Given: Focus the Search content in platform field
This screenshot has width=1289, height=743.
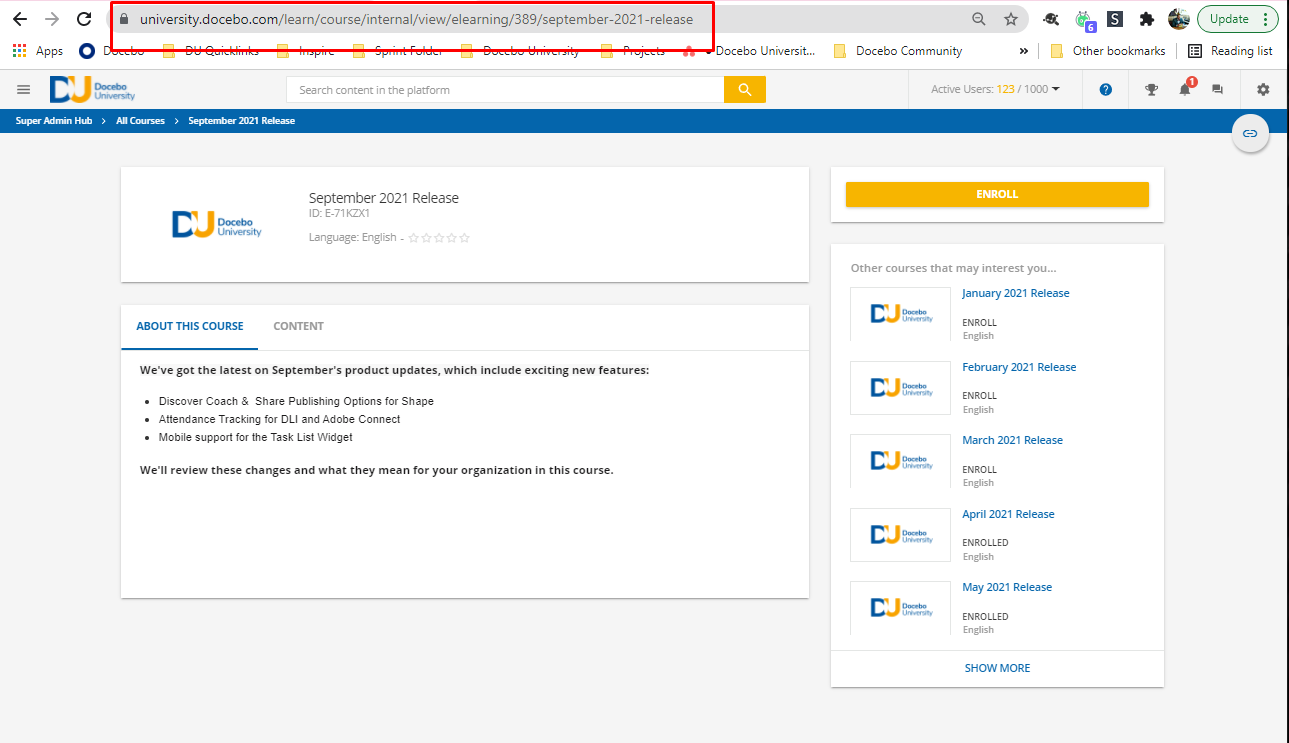Looking at the screenshot, I should (505, 90).
